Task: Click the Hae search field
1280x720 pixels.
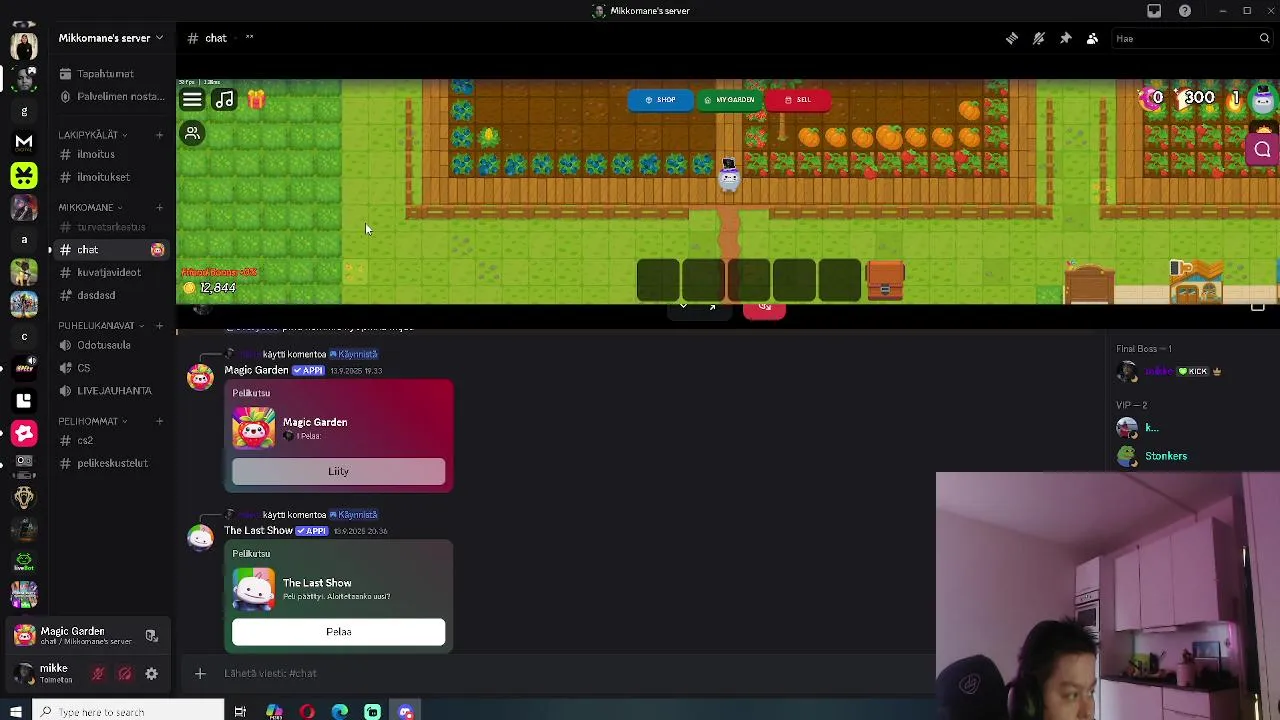Action: pyautogui.click(x=1192, y=38)
